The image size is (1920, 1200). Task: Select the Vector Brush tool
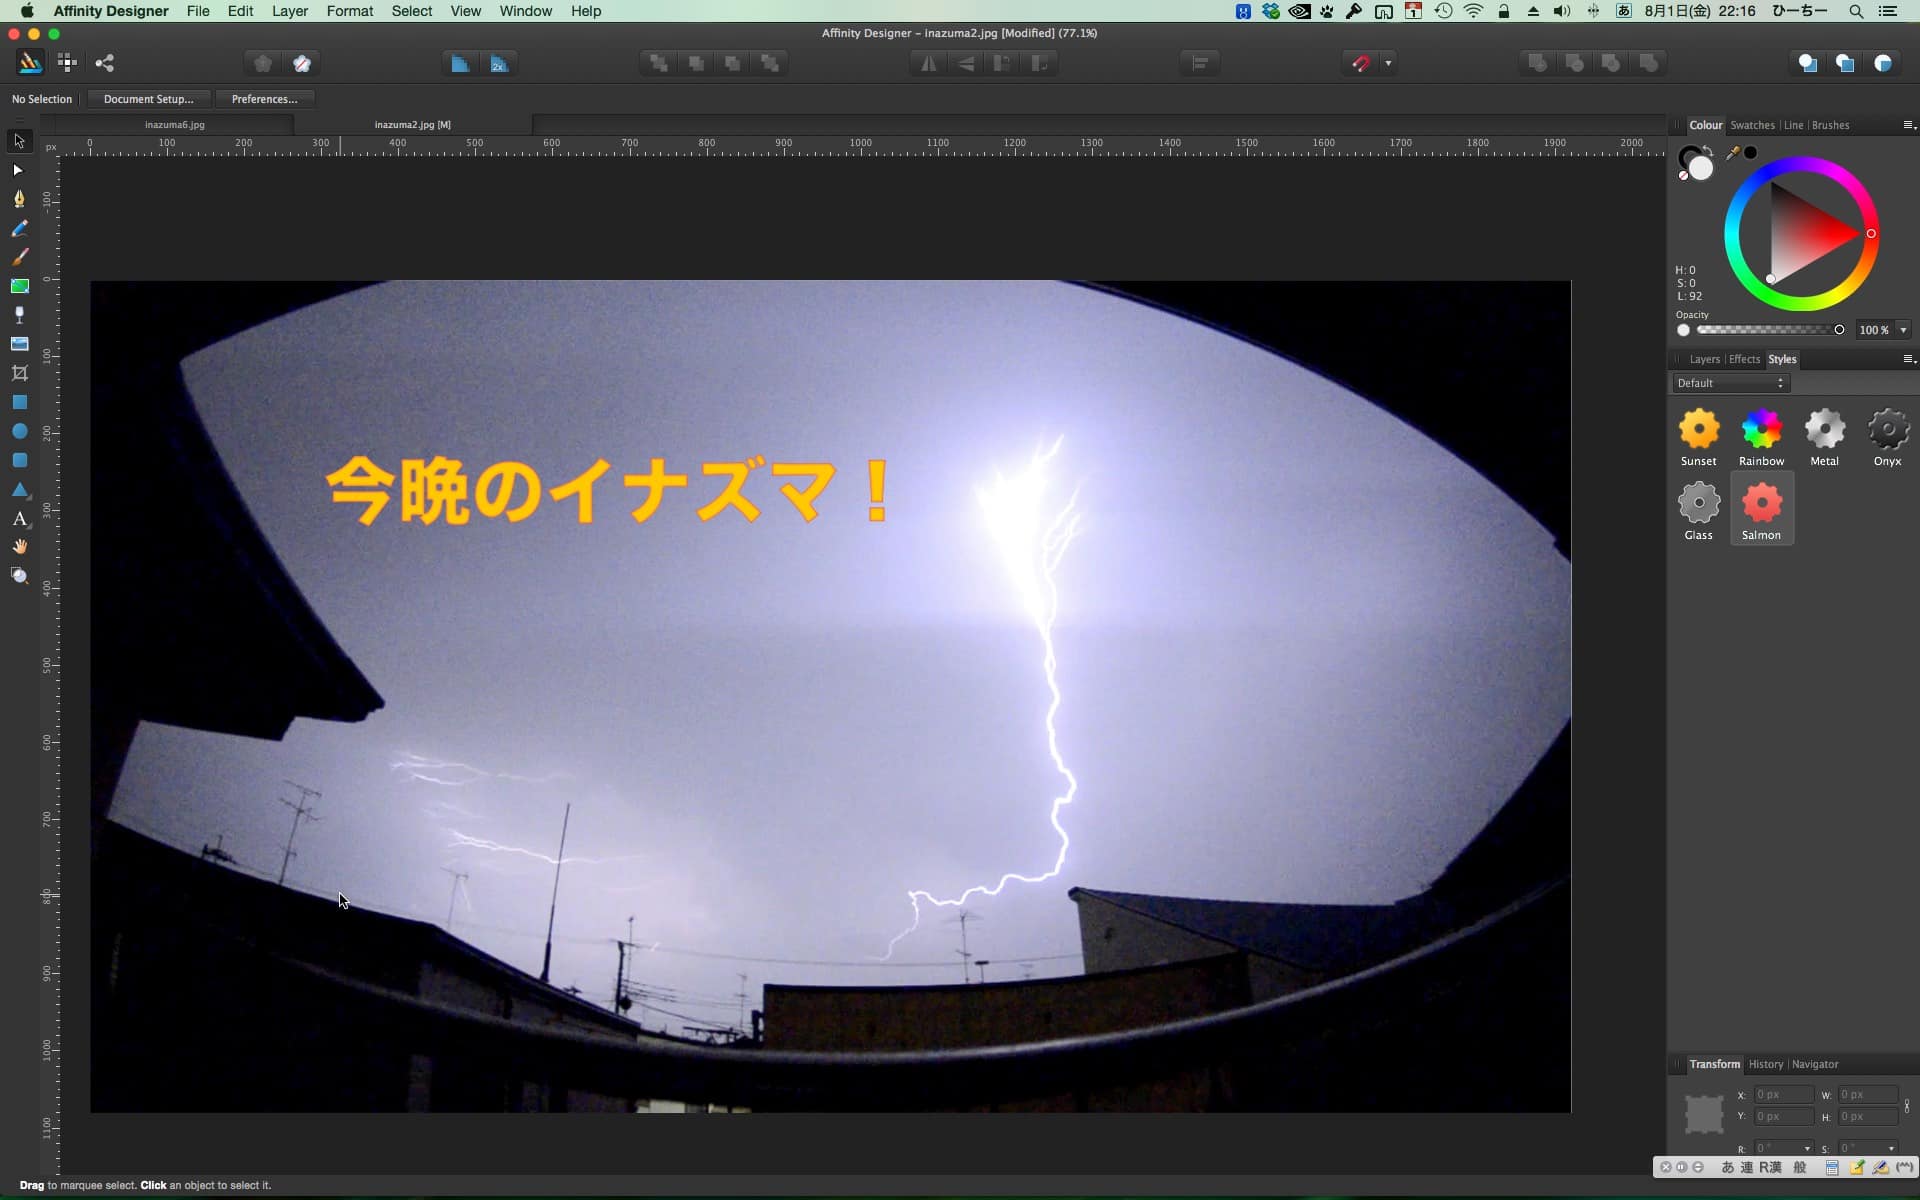pos(19,257)
